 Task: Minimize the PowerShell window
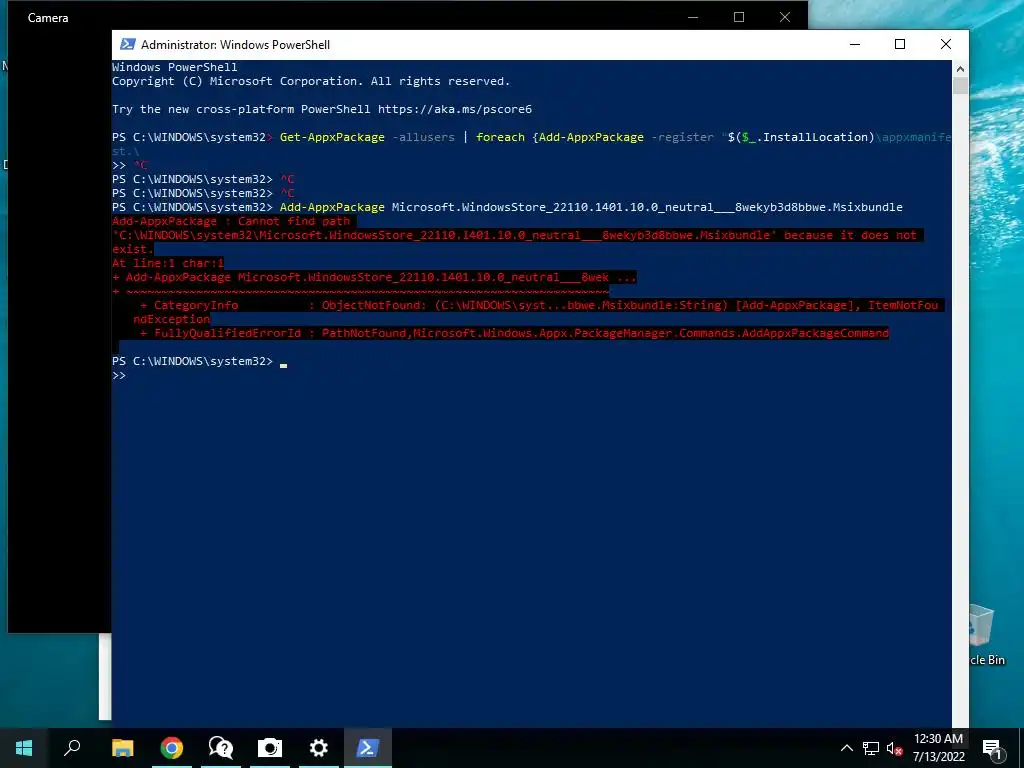pos(855,44)
